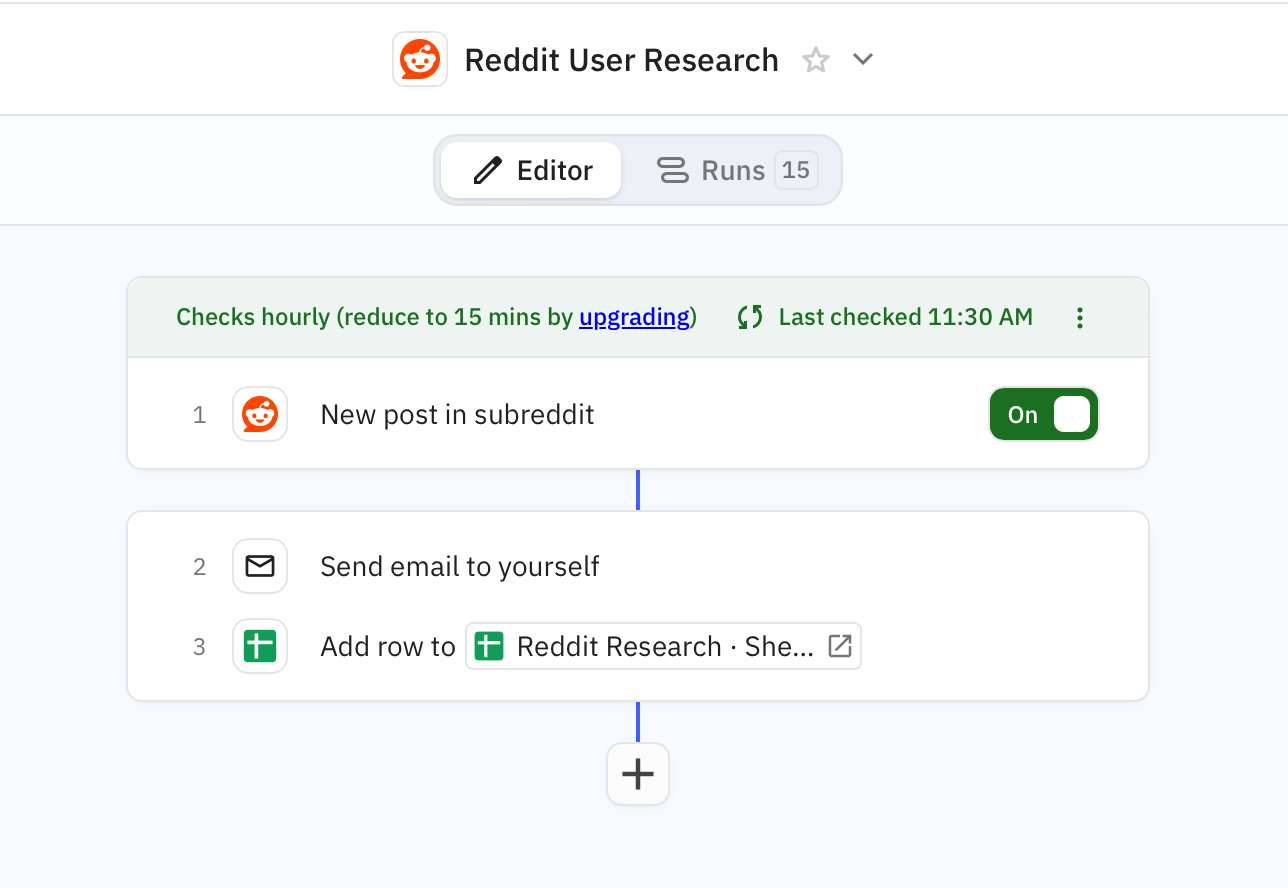Add a new step with plus button

(638, 774)
